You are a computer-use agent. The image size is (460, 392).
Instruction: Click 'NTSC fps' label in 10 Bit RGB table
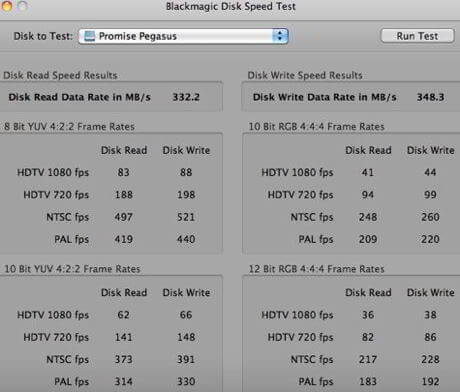(312, 217)
